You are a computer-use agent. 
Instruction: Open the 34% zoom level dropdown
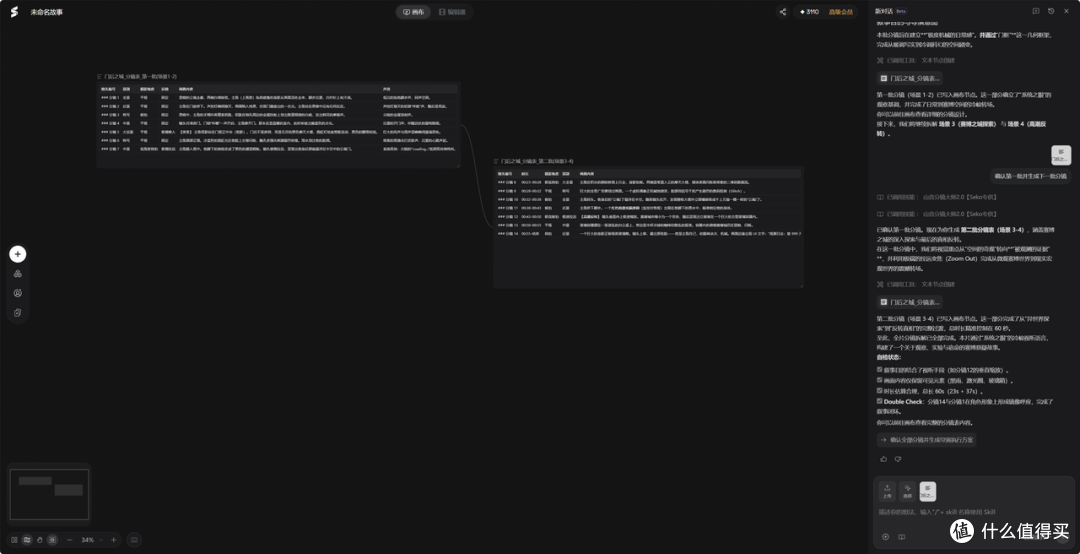92,540
